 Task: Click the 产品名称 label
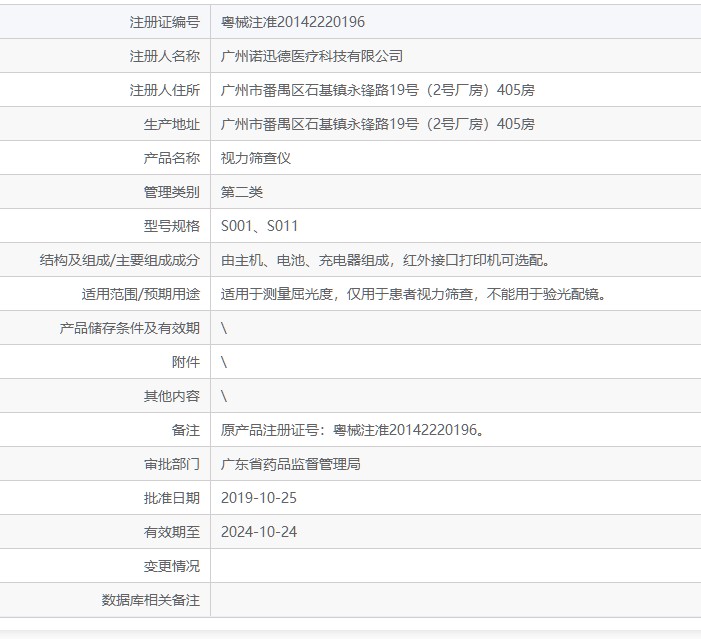coord(172,158)
